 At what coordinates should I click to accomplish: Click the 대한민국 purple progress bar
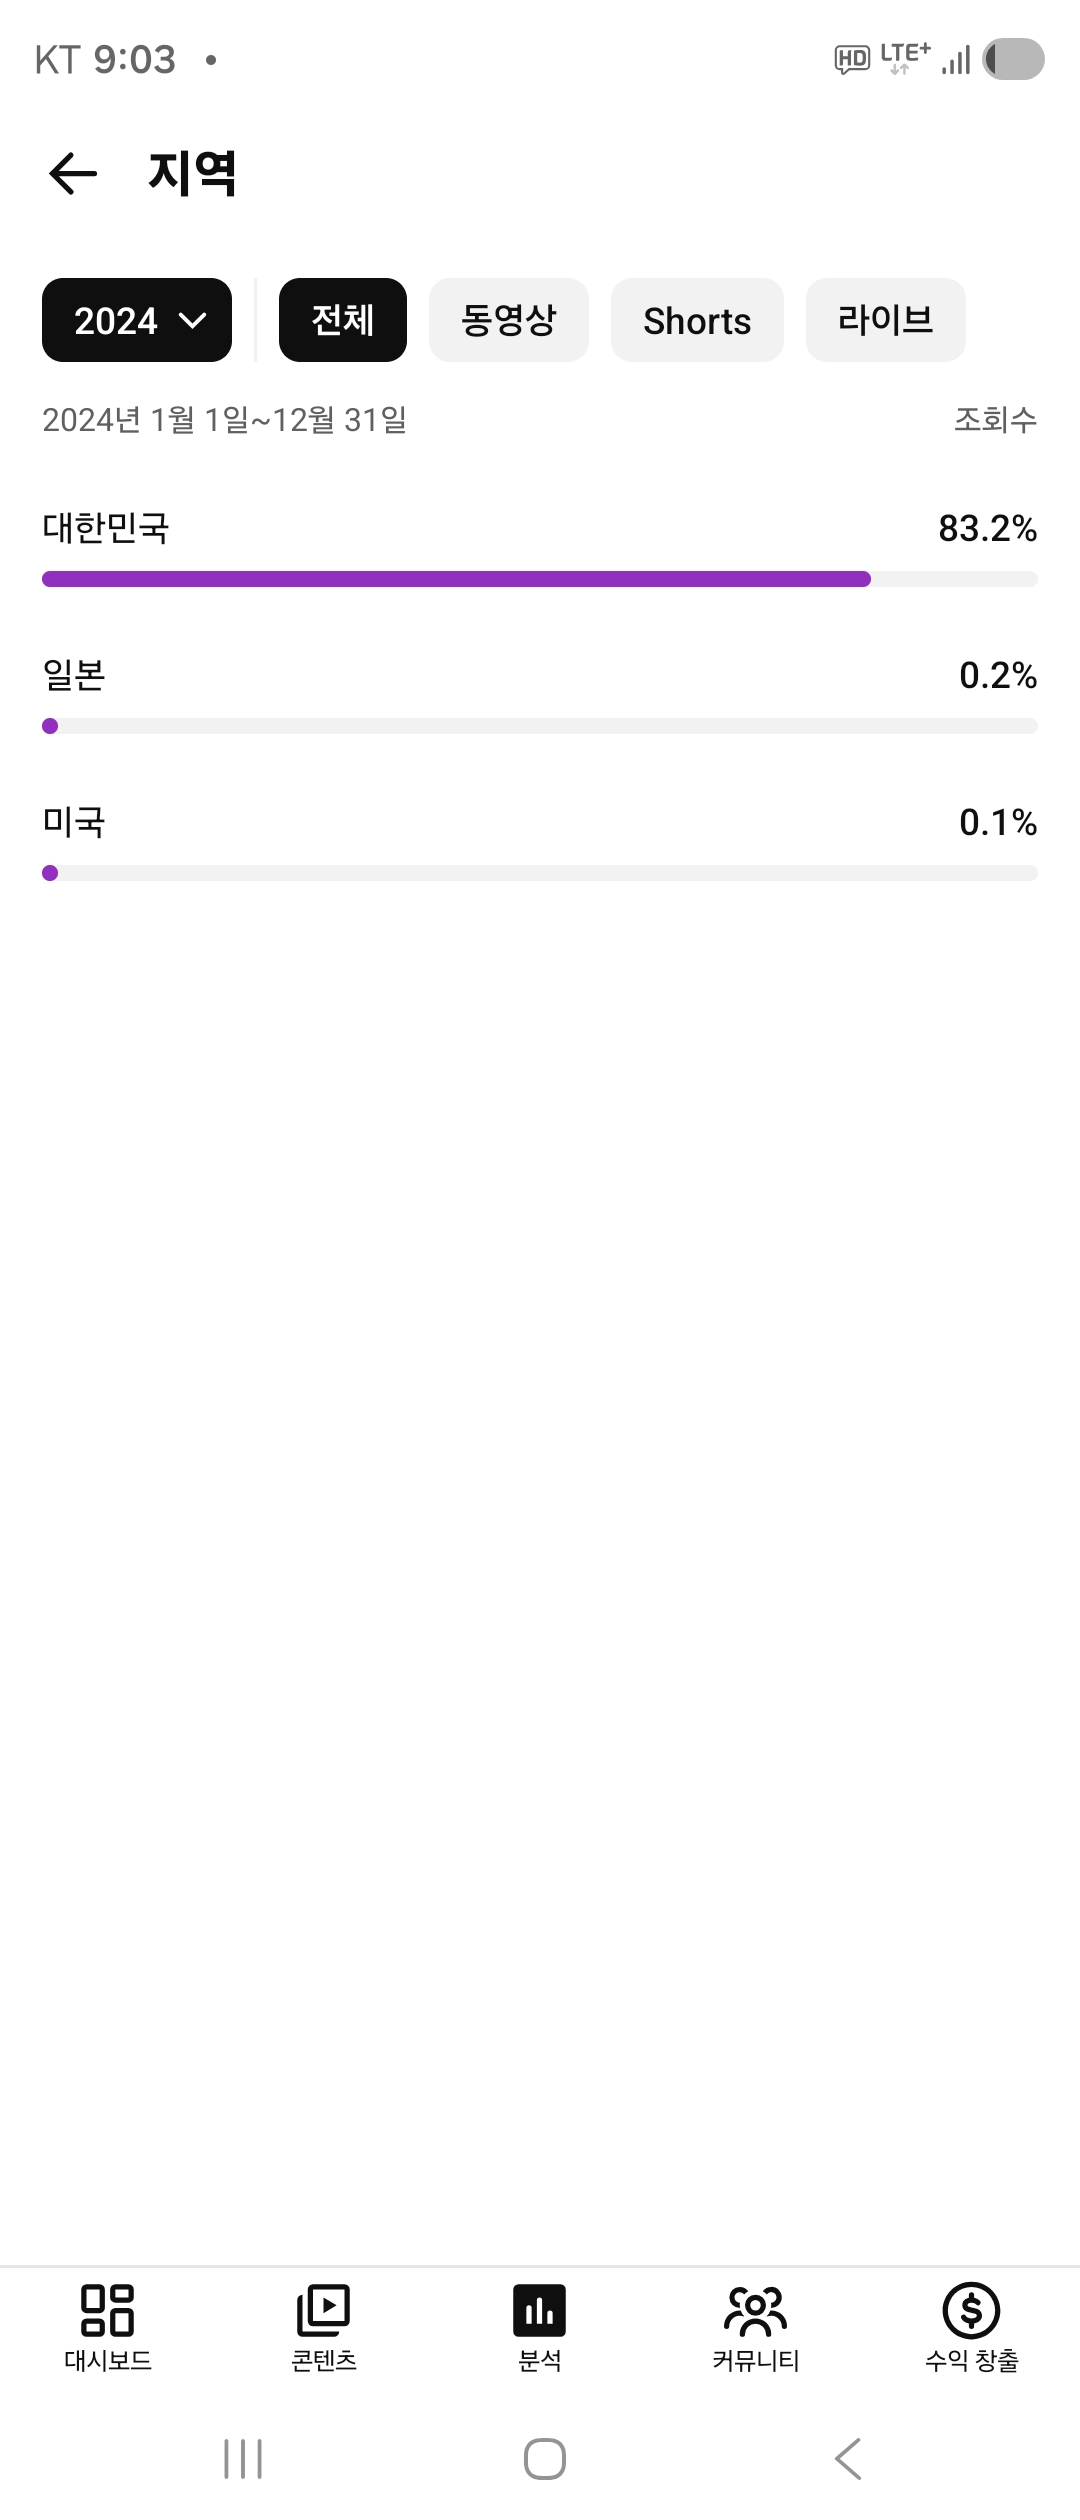[x=456, y=579]
